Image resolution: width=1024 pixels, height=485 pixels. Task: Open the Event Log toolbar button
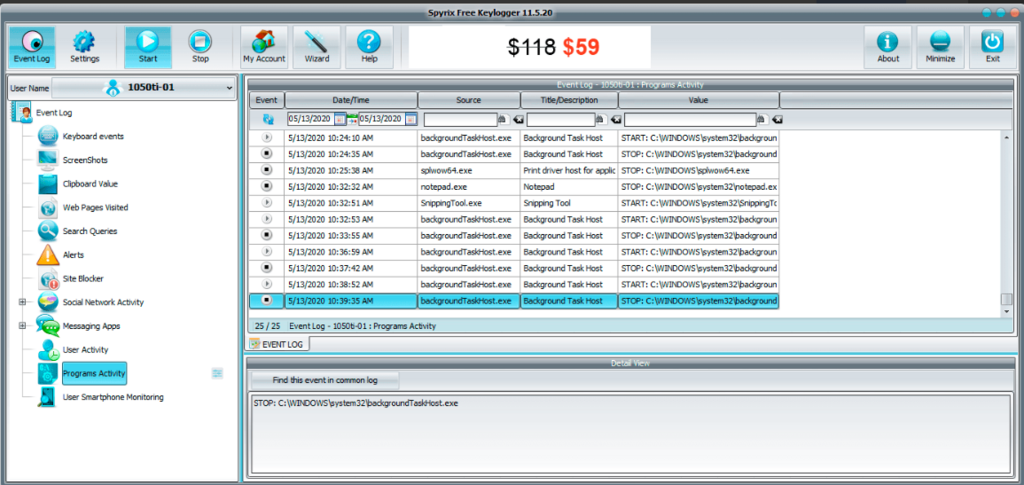(32, 47)
